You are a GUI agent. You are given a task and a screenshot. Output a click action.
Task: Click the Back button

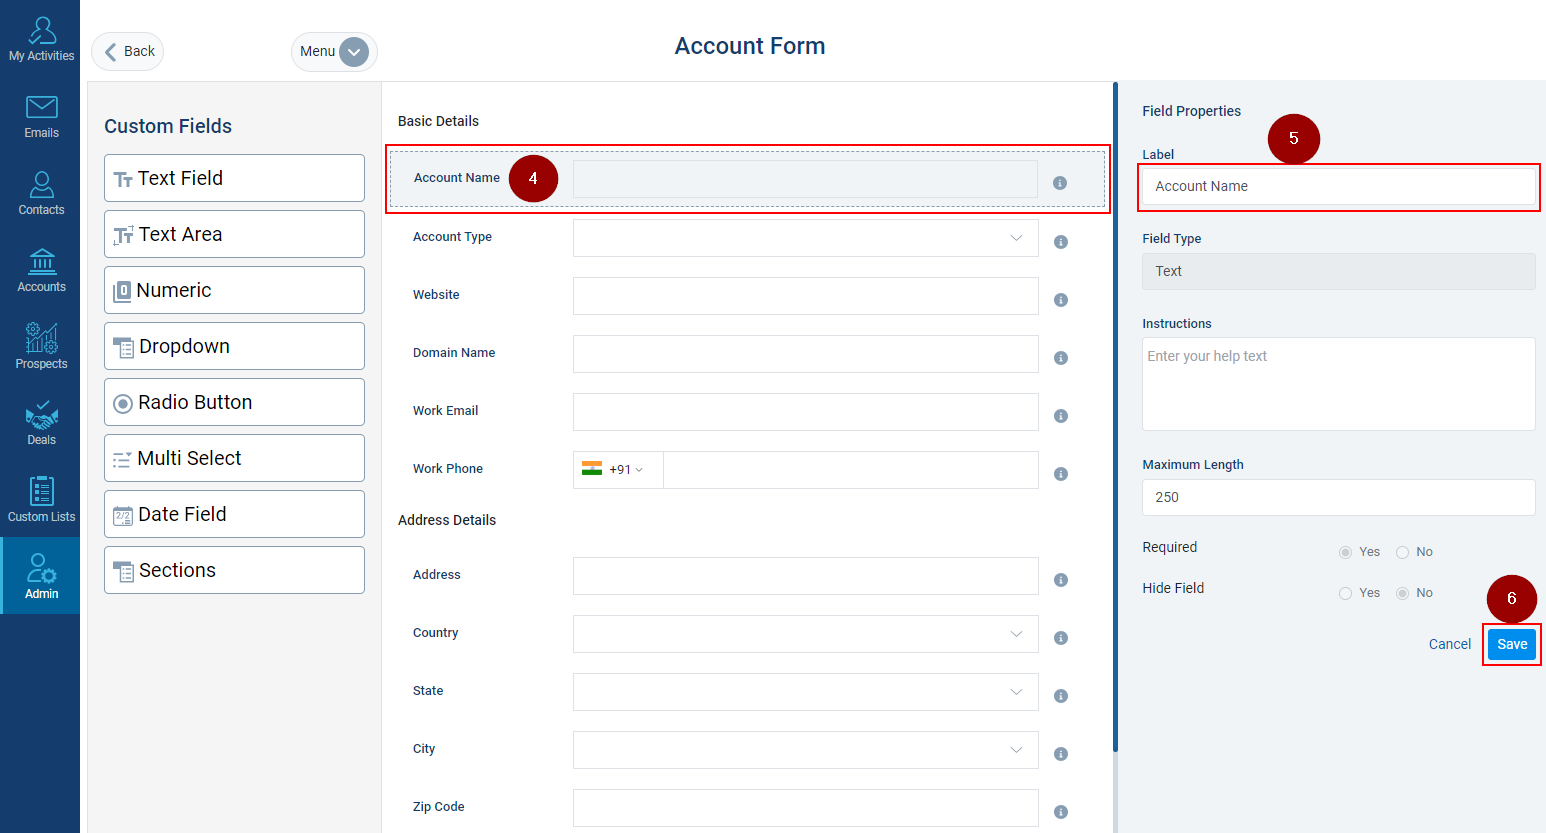128,51
